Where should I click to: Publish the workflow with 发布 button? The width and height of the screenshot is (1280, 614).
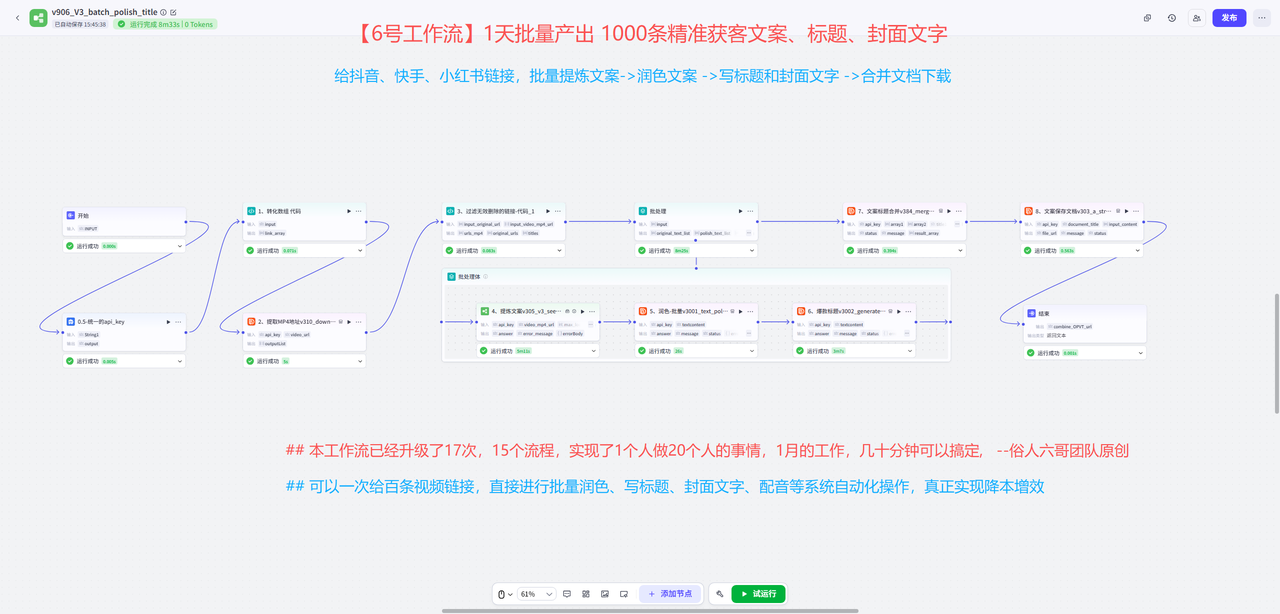click(1229, 18)
